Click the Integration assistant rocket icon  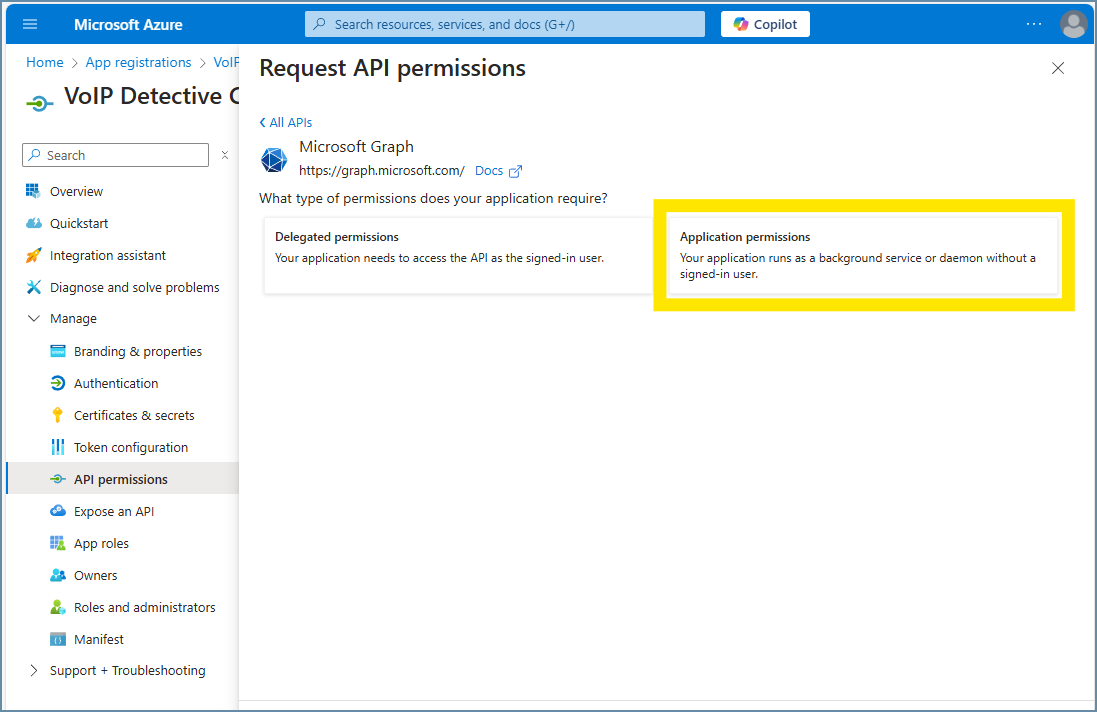click(x=34, y=255)
